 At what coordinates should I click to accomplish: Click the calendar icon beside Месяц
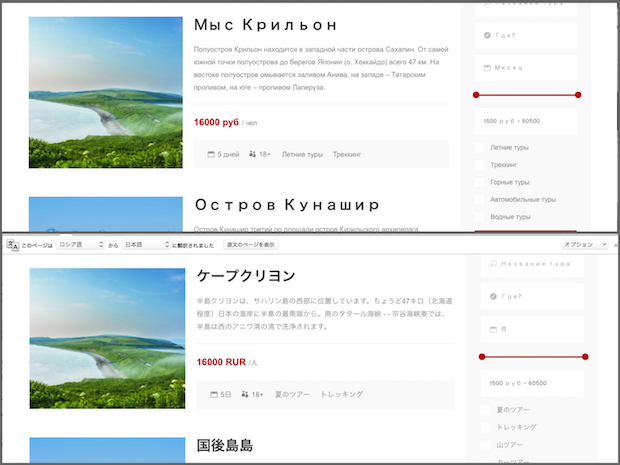coord(487,68)
